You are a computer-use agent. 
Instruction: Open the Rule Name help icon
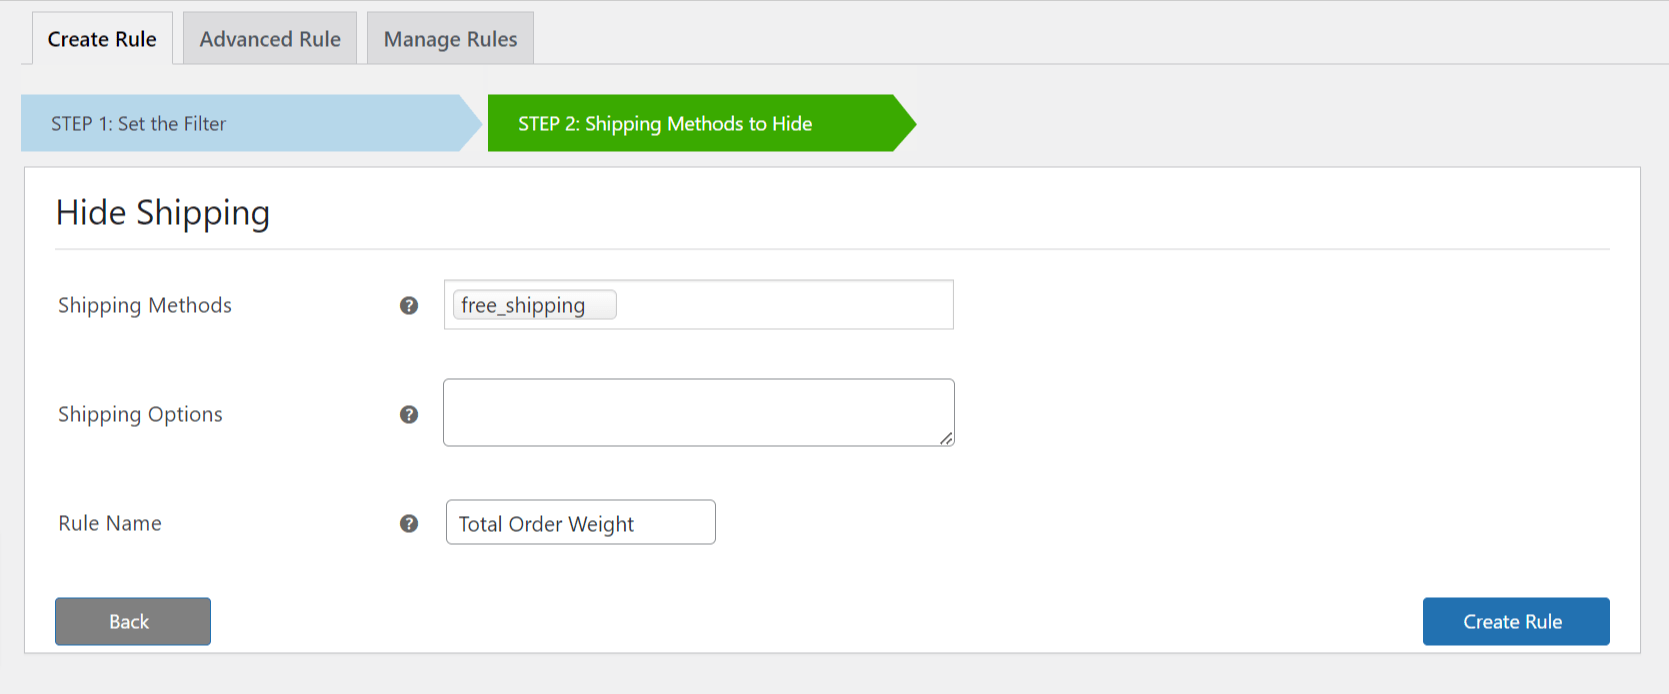409,522
